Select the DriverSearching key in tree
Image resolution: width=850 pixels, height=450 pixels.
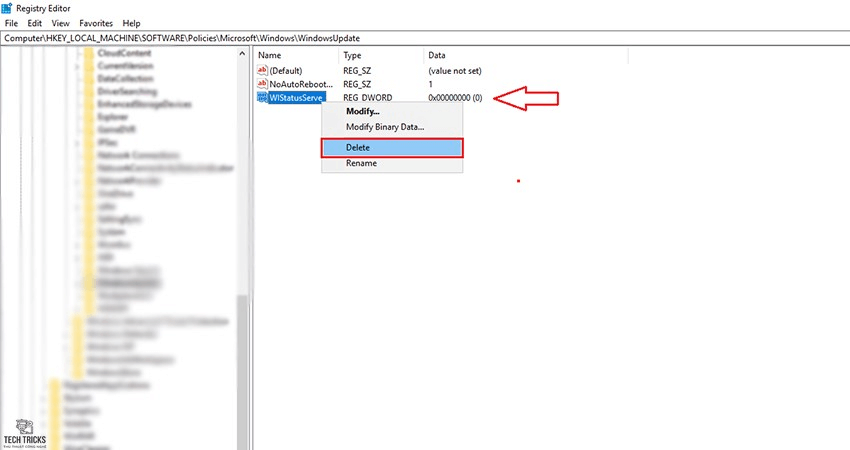(x=127, y=91)
